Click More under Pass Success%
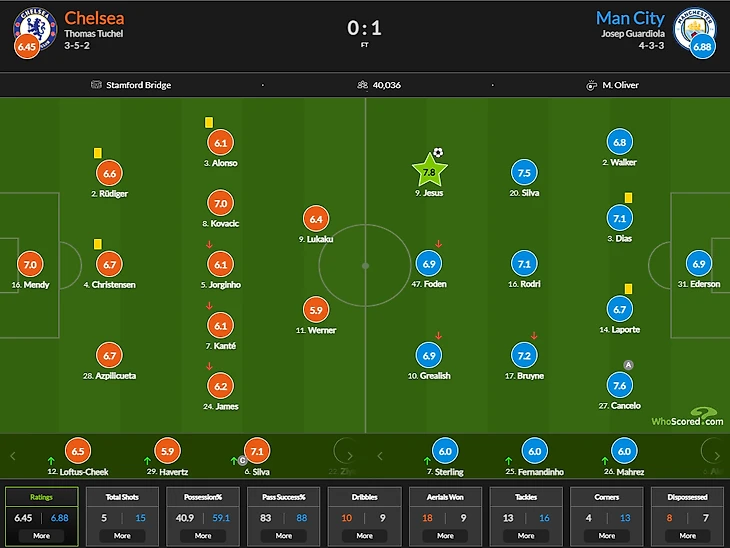Screen dimensions: 730x548 click(x=284, y=536)
